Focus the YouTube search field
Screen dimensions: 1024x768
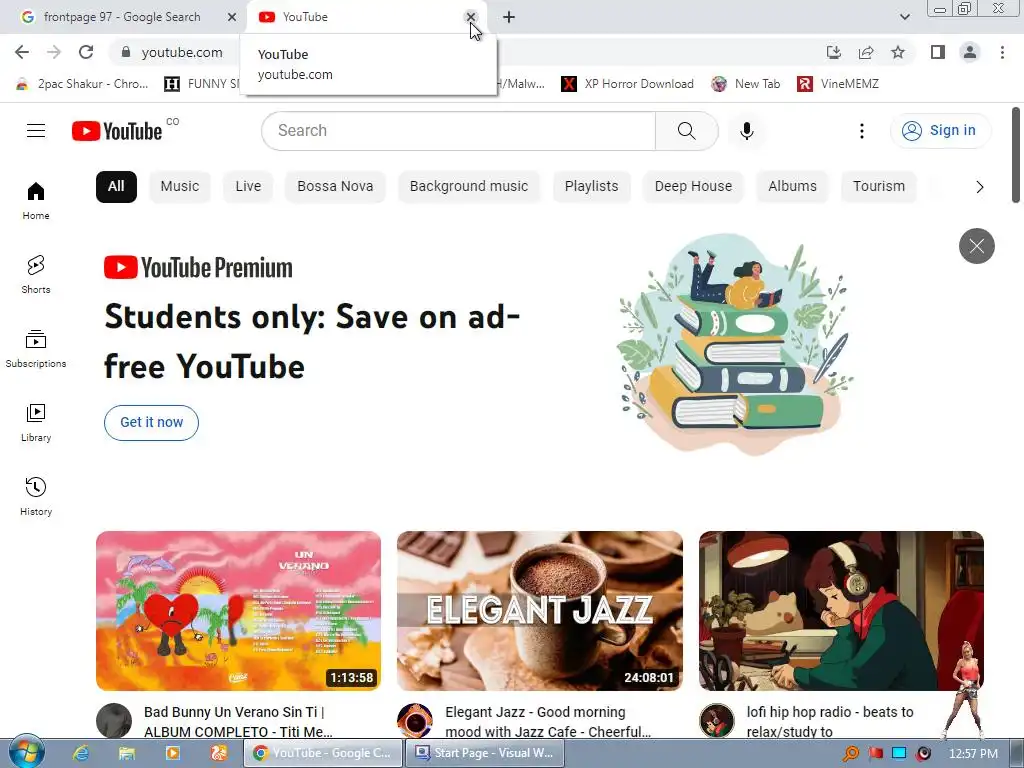point(458,131)
